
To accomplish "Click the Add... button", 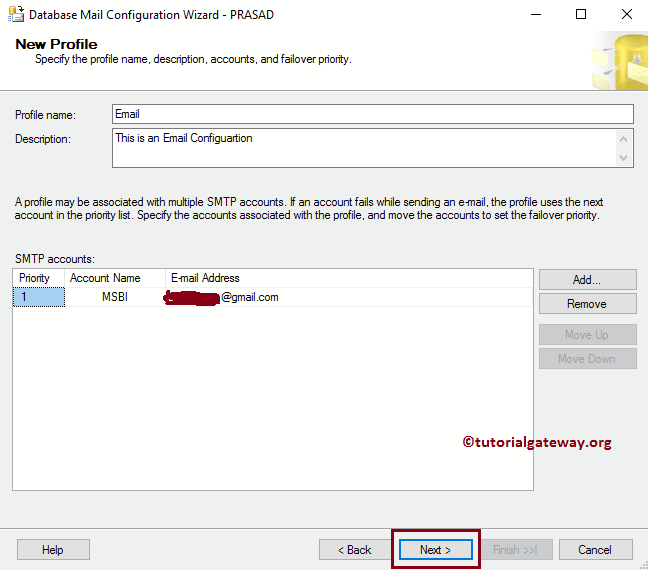I will tap(587, 280).
